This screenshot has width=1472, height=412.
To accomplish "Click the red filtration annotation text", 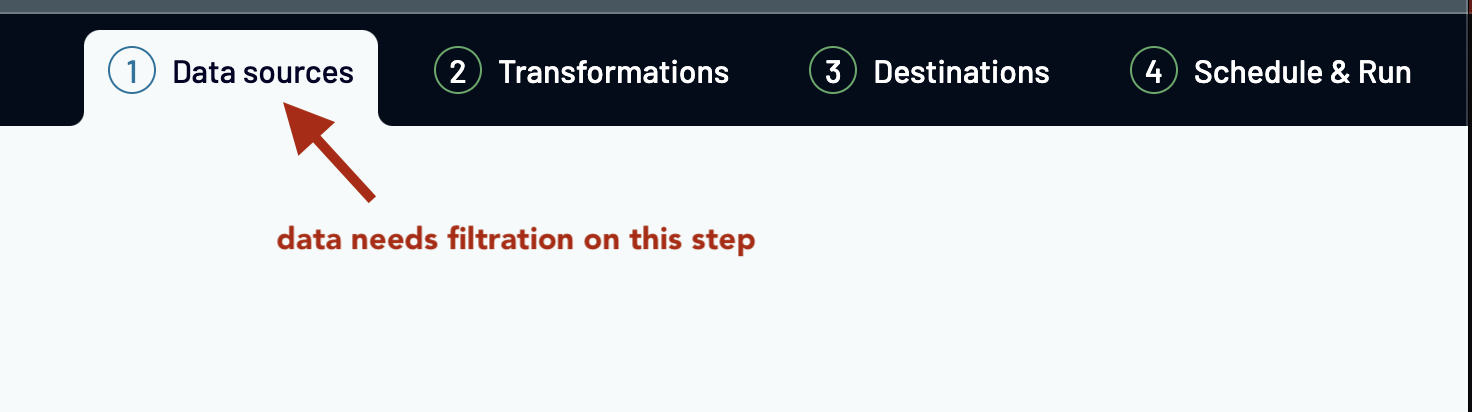I will (515, 240).
